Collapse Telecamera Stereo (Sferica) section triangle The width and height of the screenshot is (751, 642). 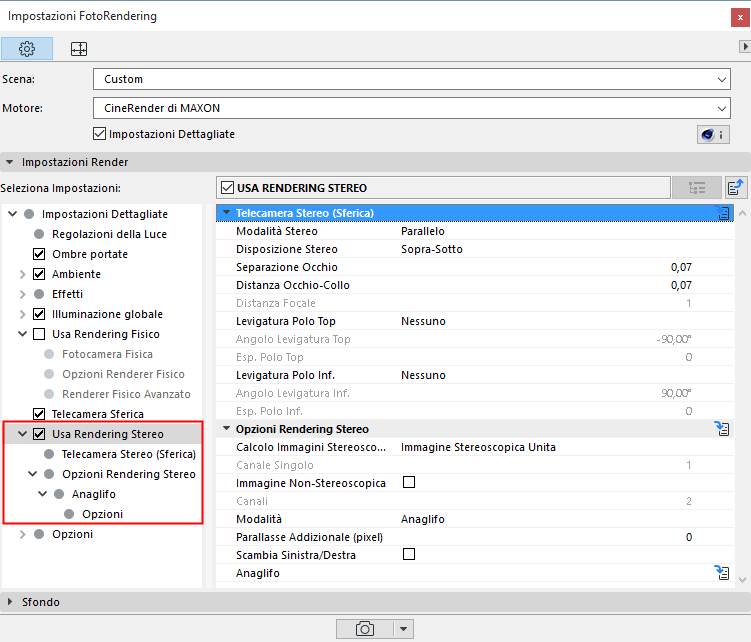[x=227, y=212]
